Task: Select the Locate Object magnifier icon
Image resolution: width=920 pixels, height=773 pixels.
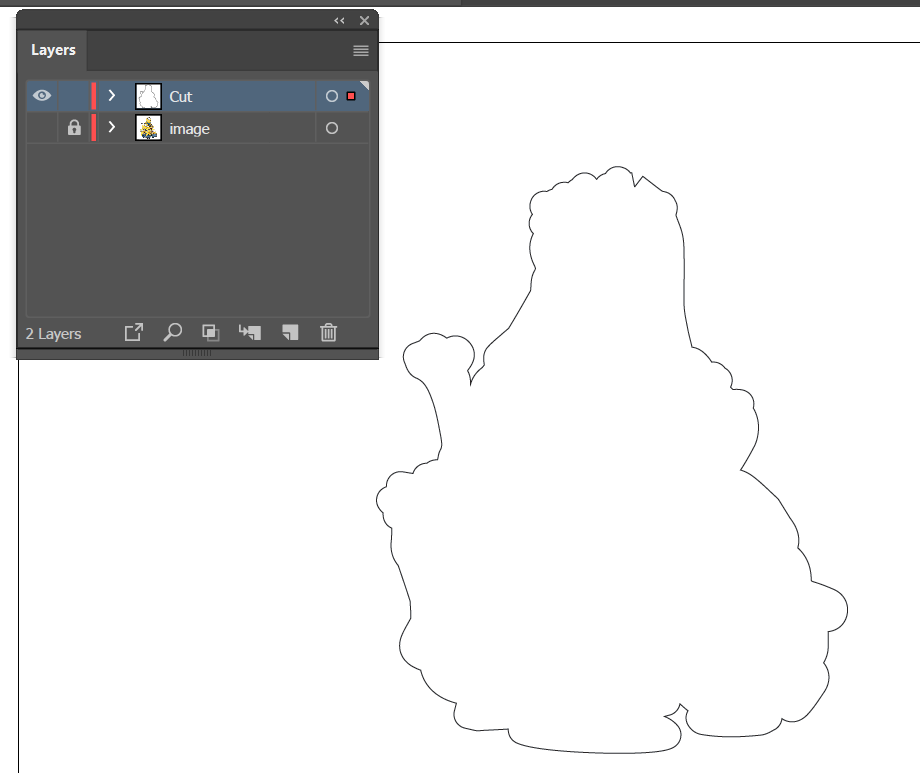Action: tap(172, 332)
